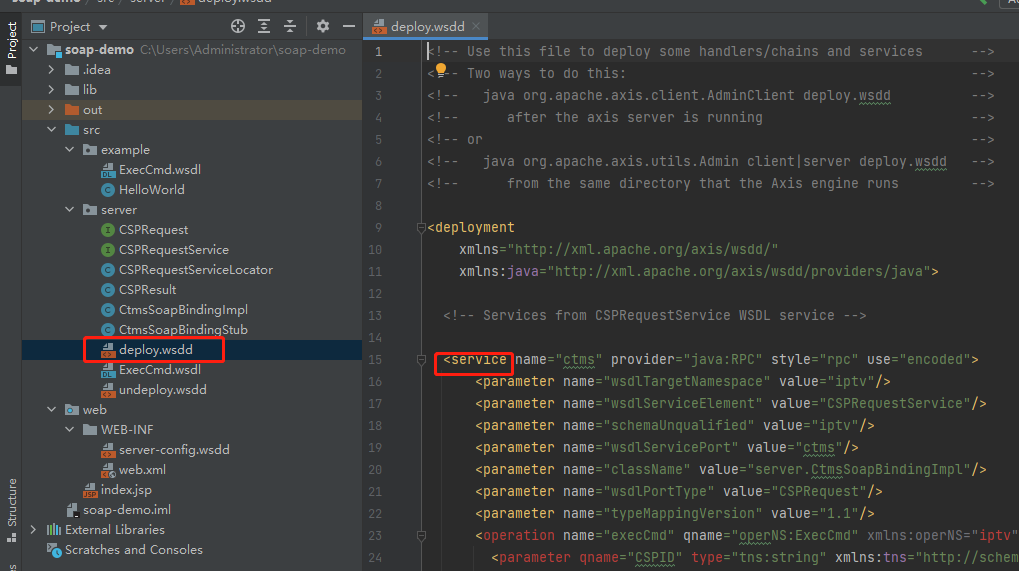Open the Project tool window side tab

click(x=11, y=47)
